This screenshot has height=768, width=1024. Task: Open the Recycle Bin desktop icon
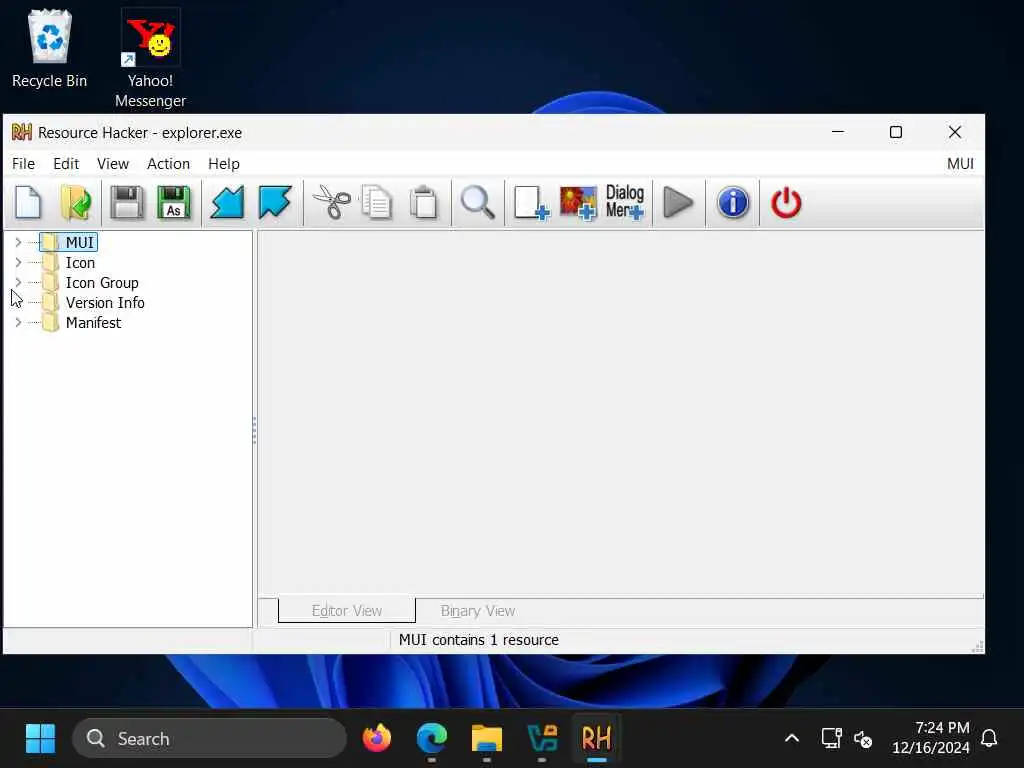coord(49,49)
